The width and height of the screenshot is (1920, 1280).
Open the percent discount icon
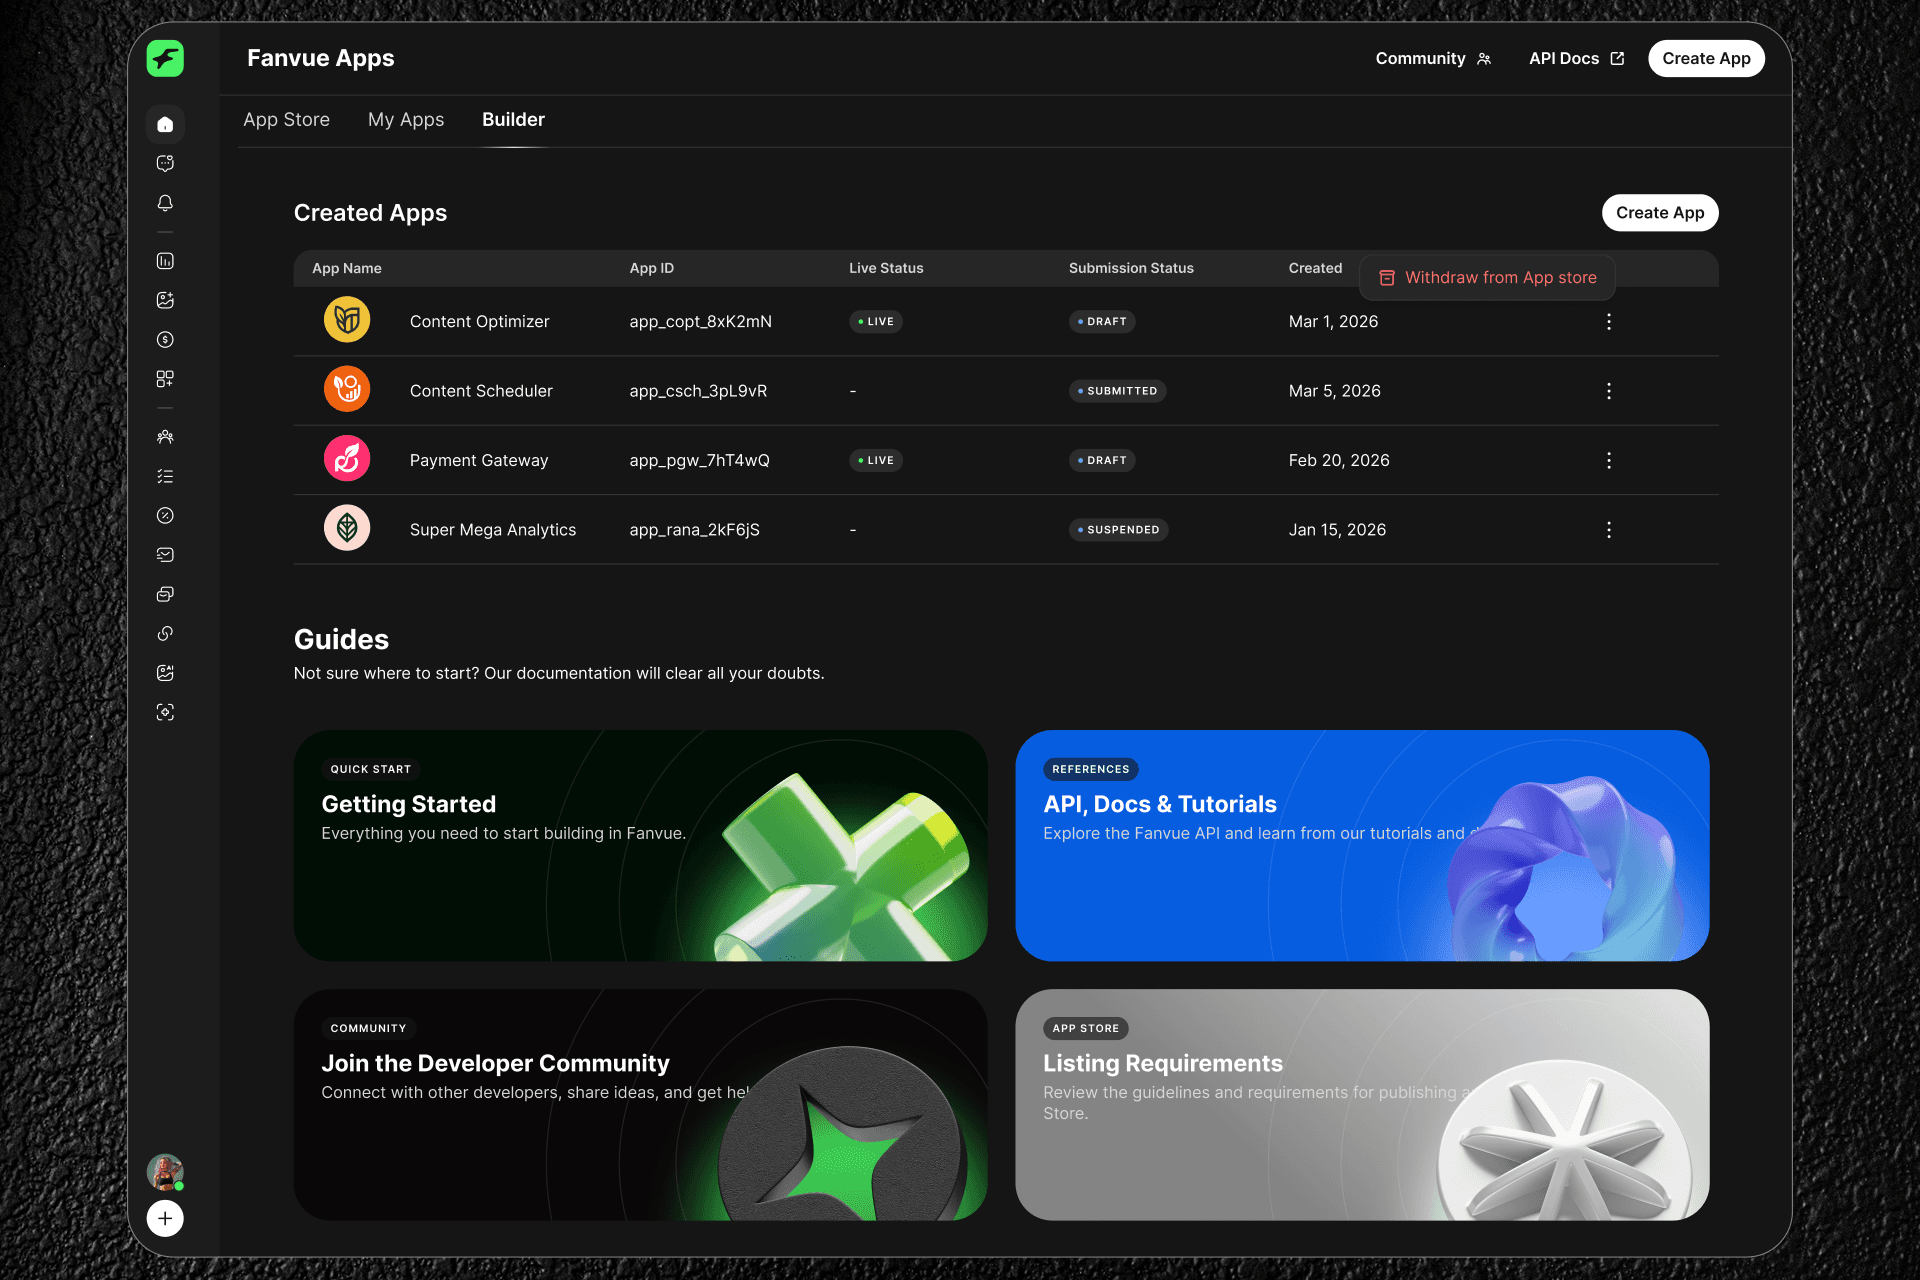[x=165, y=516]
